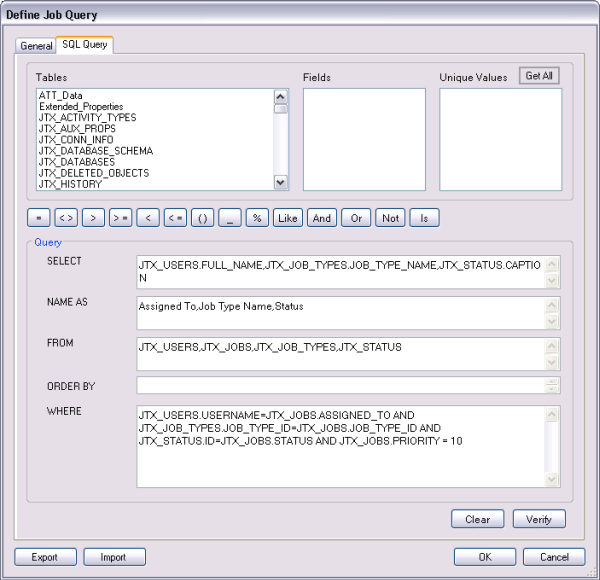Import a query definition
600x580 pixels.
tap(114, 557)
